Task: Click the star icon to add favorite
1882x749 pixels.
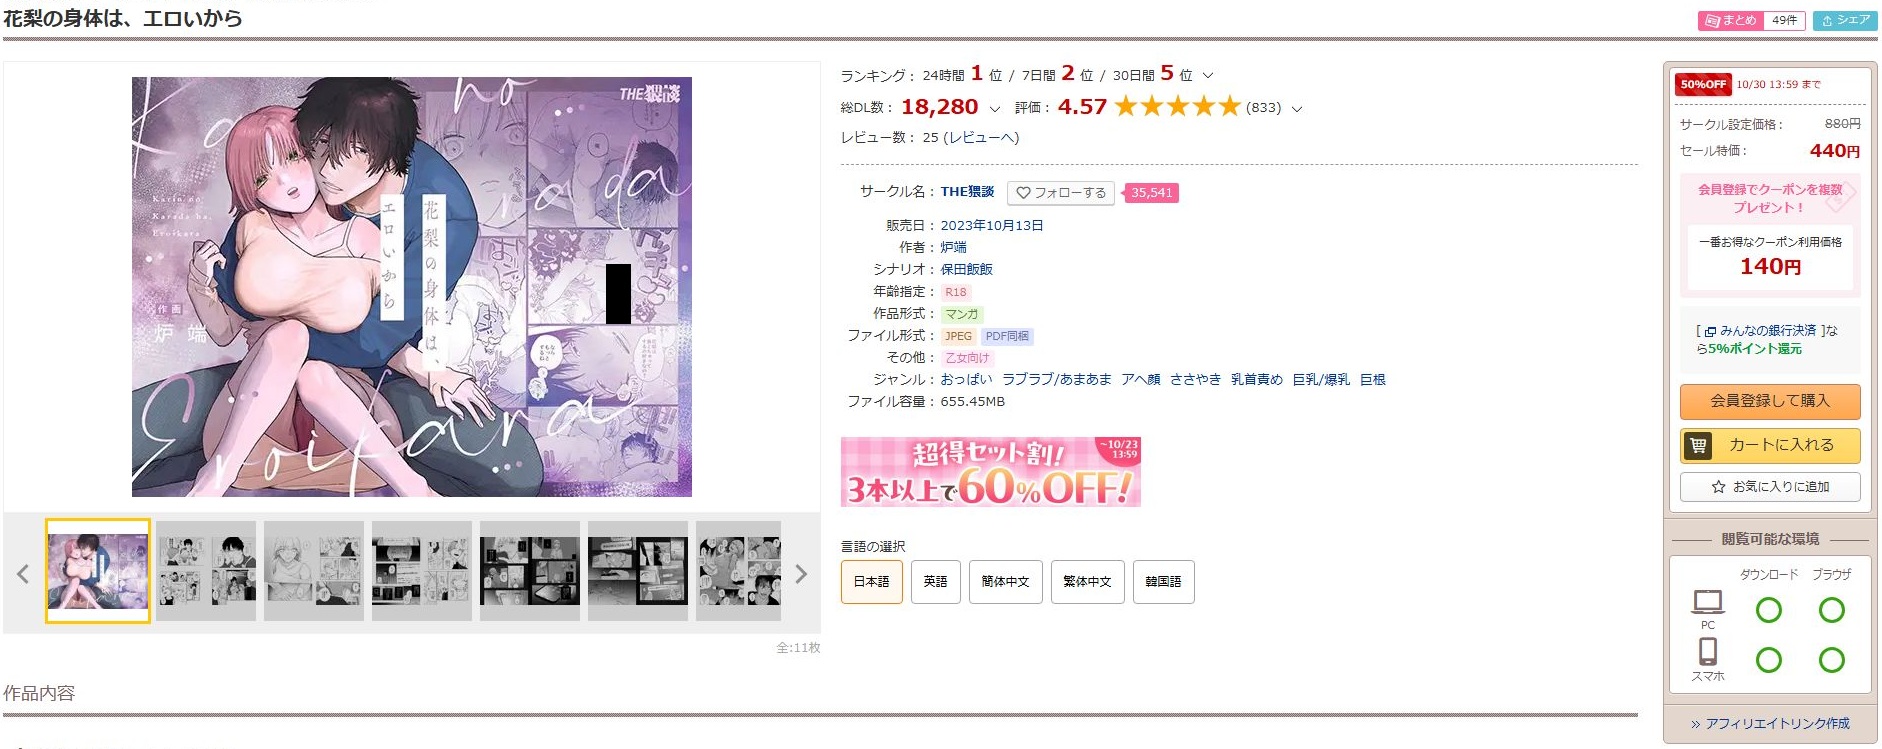Action: [1718, 487]
